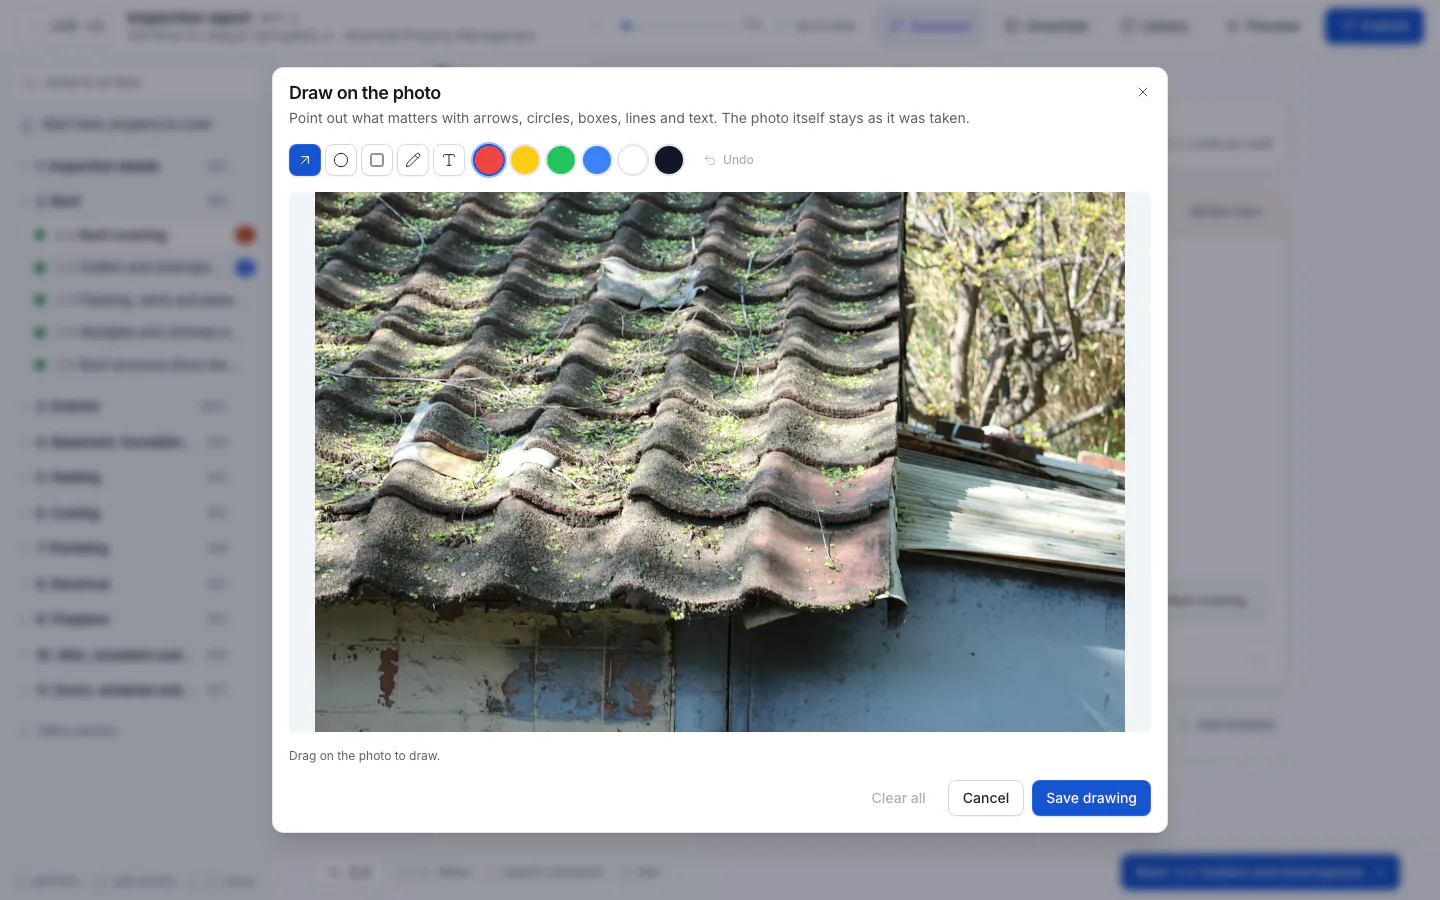Select the pencil line tool
Image resolution: width=1440 pixels, height=900 pixels.
pos(413,160)
